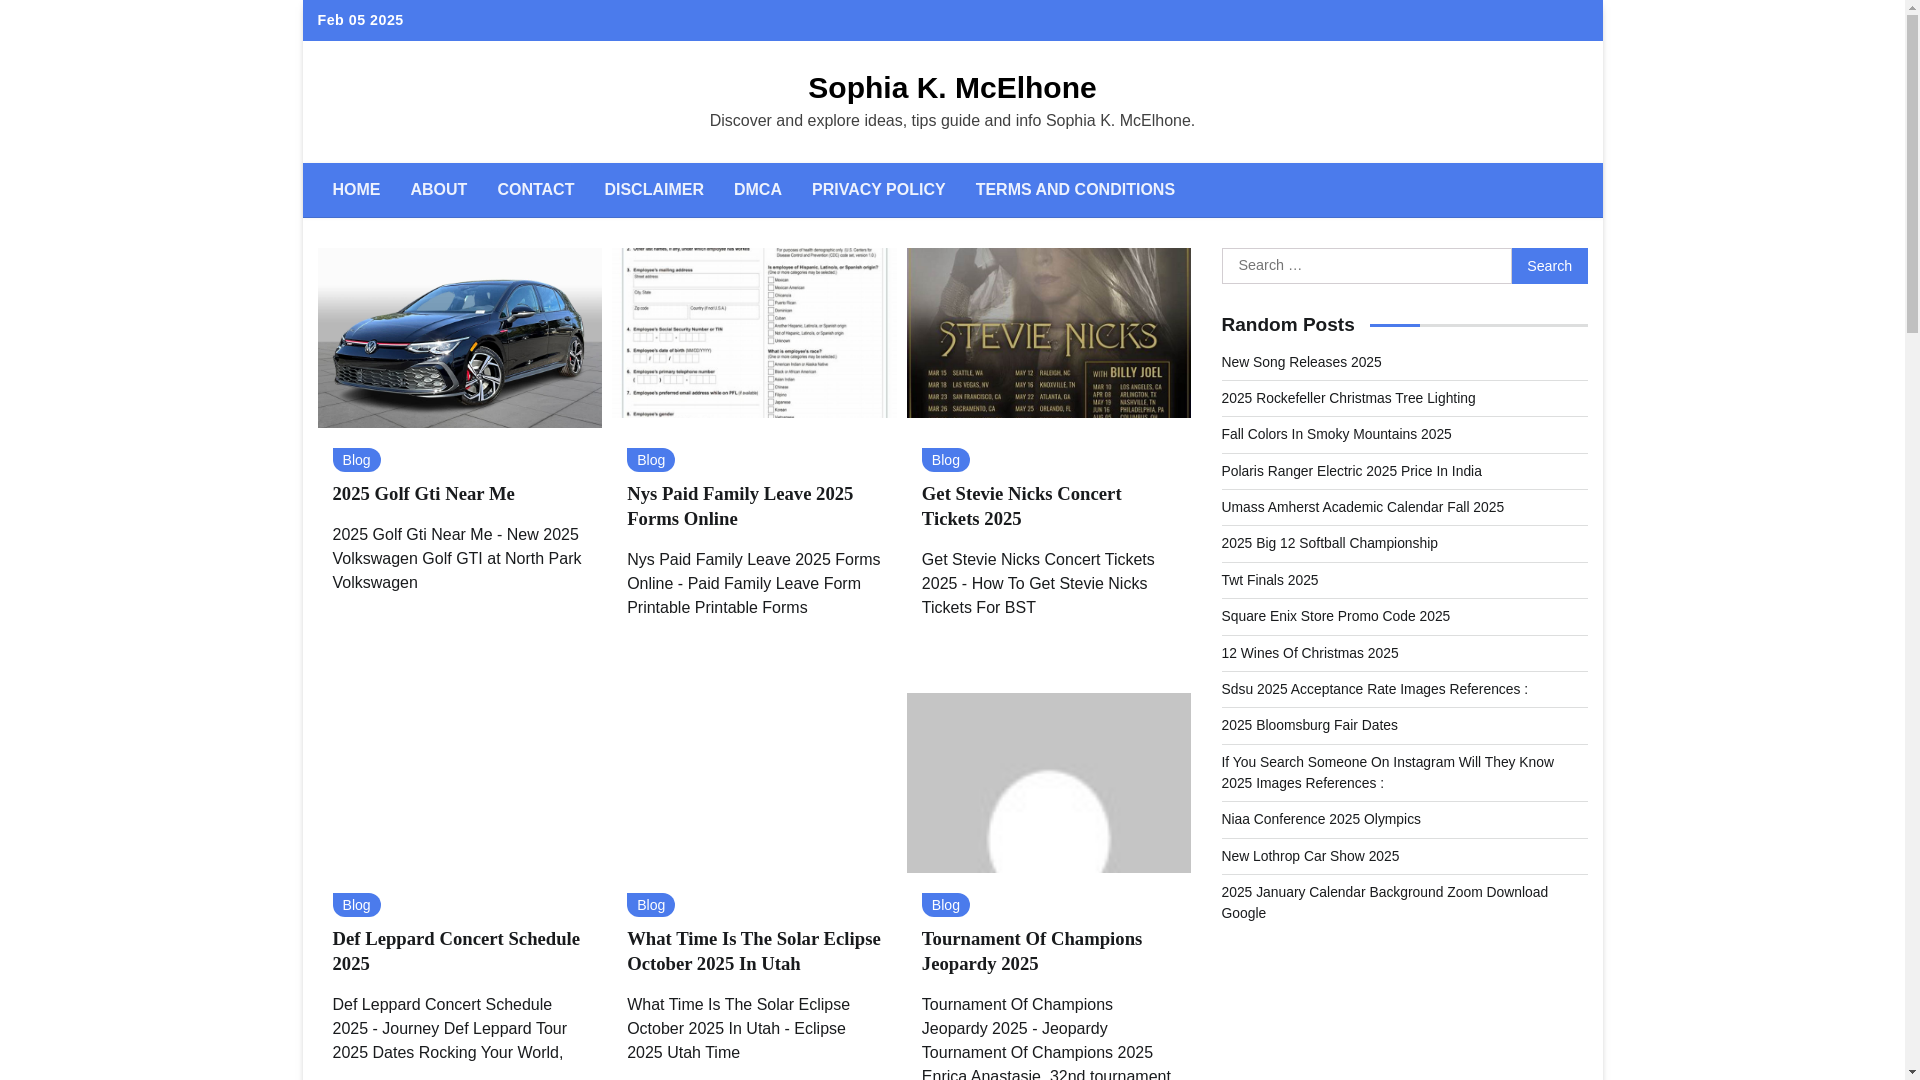Click Blog tag above Solar Eclipse post
Image resolution: width=1920 pixels, height=1080 pixels.
(x=651, y=905)
